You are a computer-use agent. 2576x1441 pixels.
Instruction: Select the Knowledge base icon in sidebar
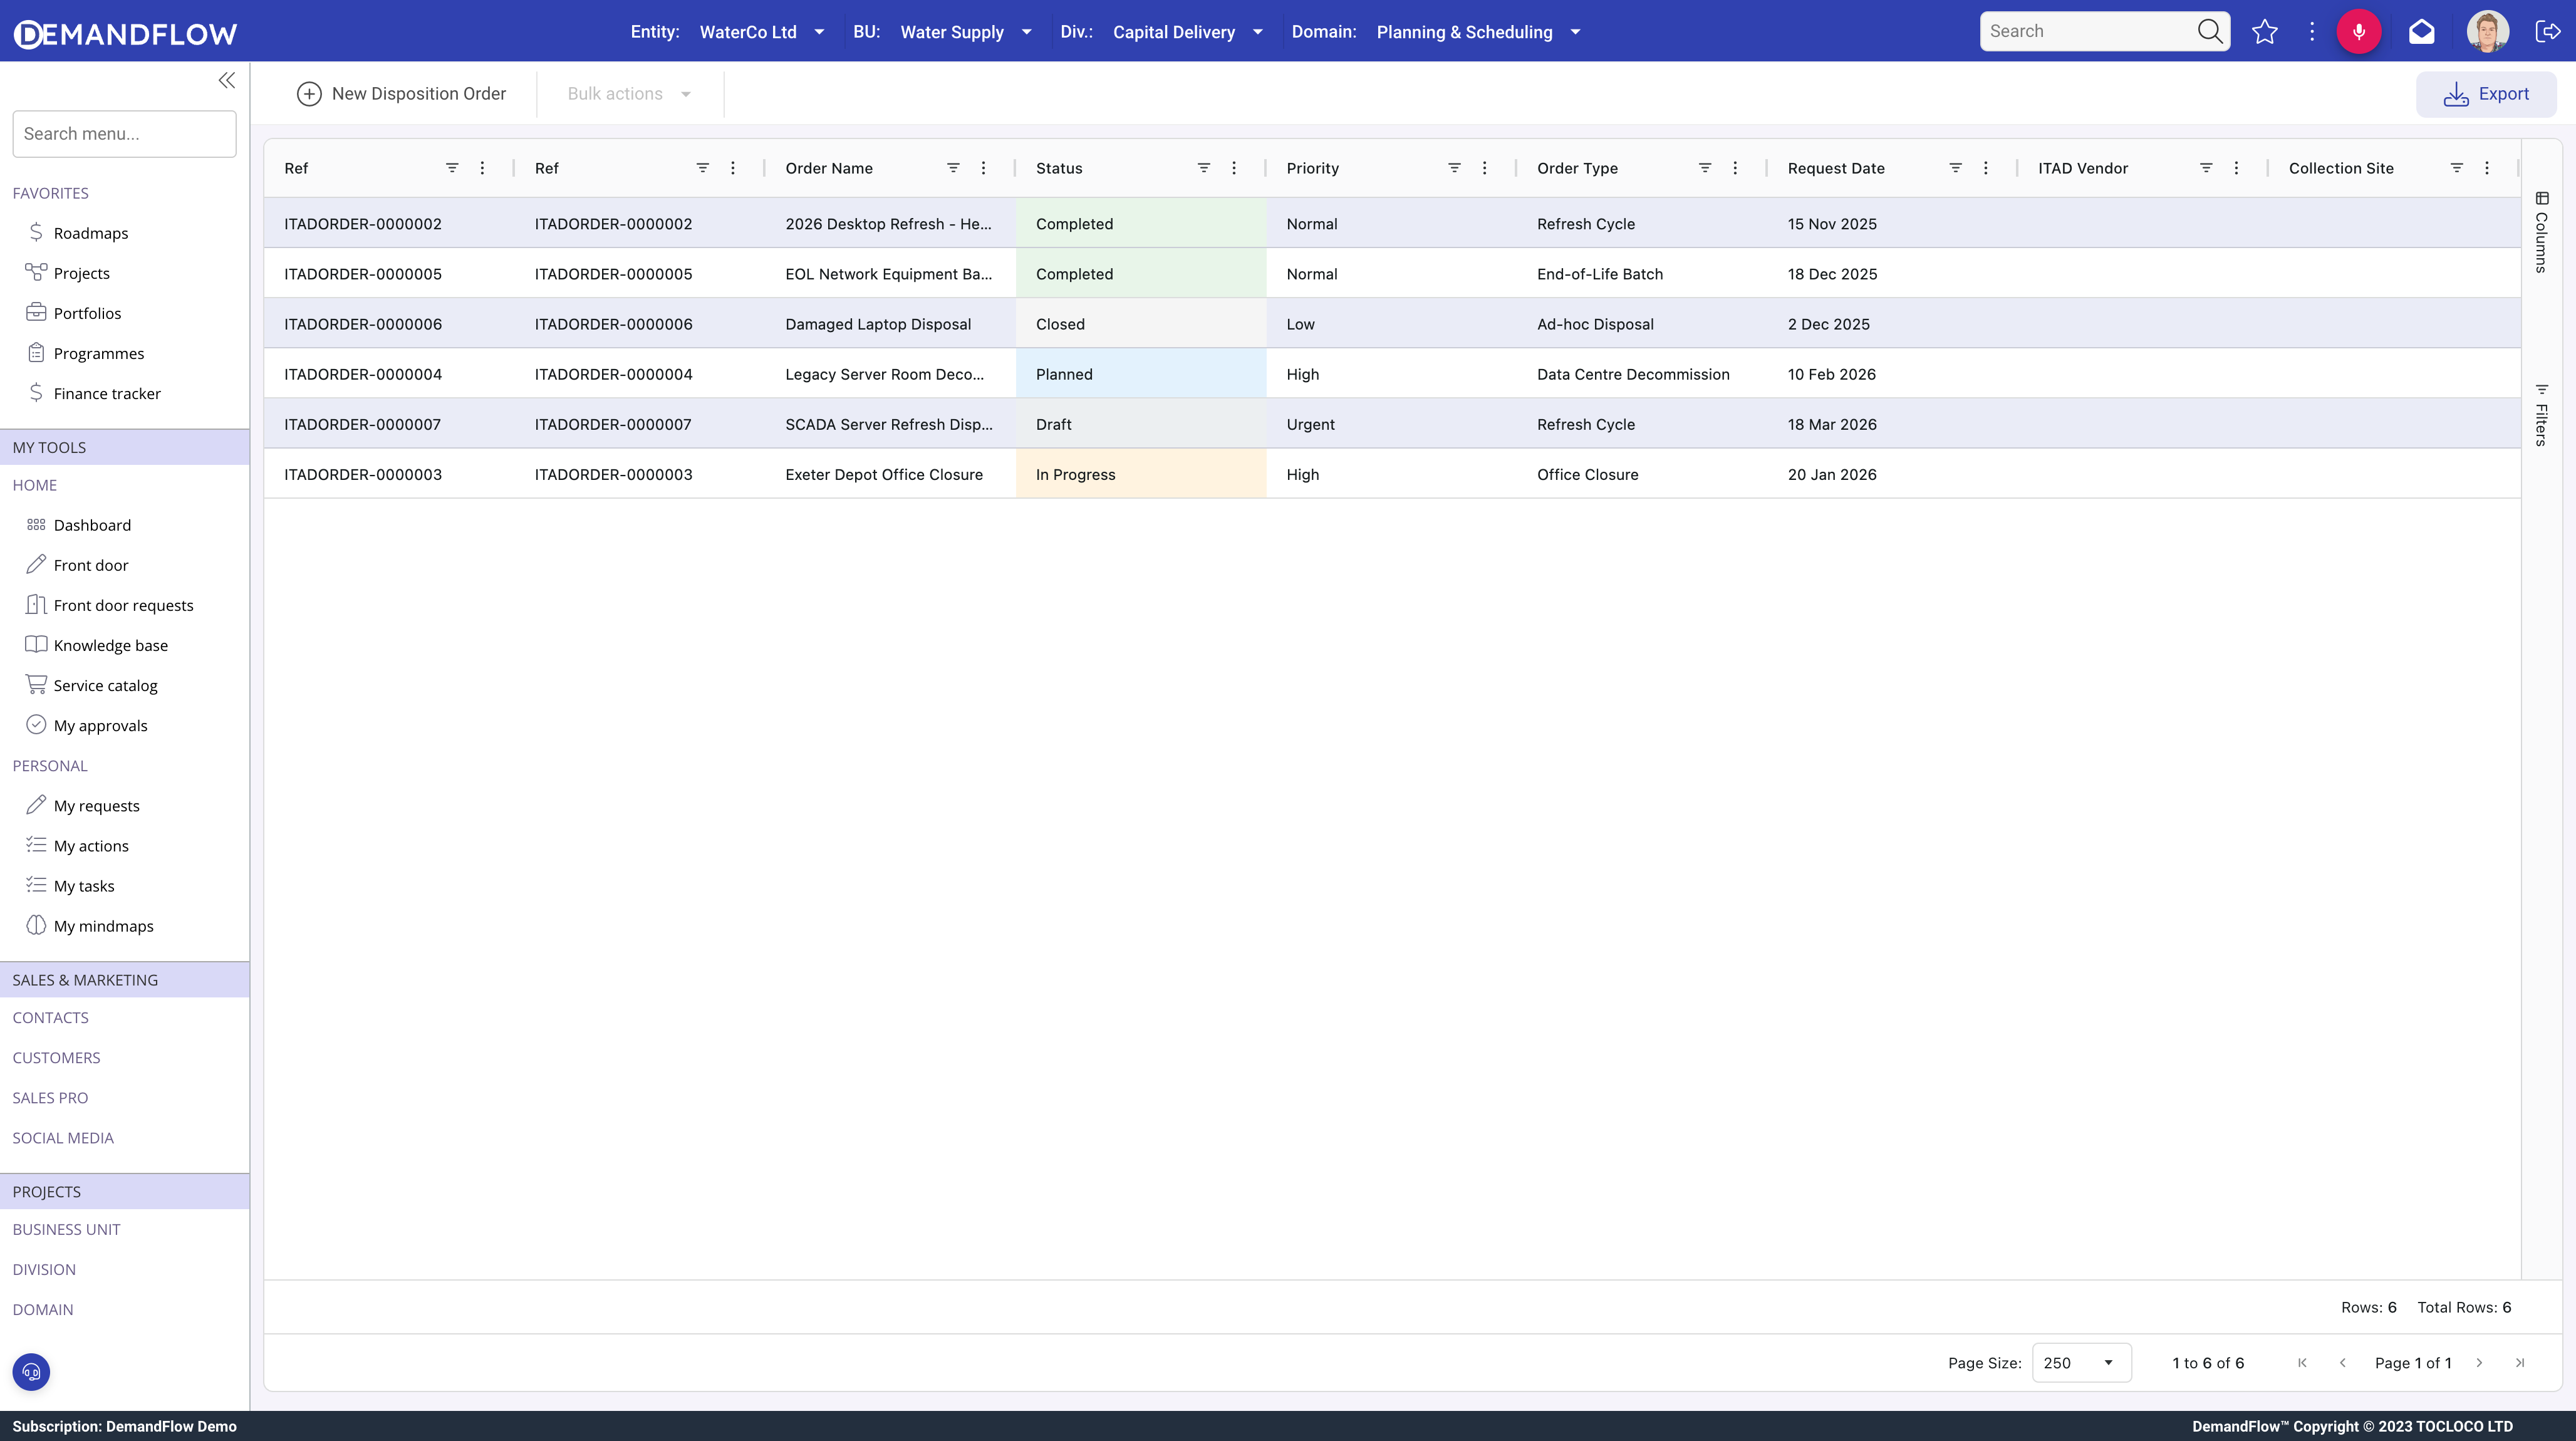coord(36,644)
